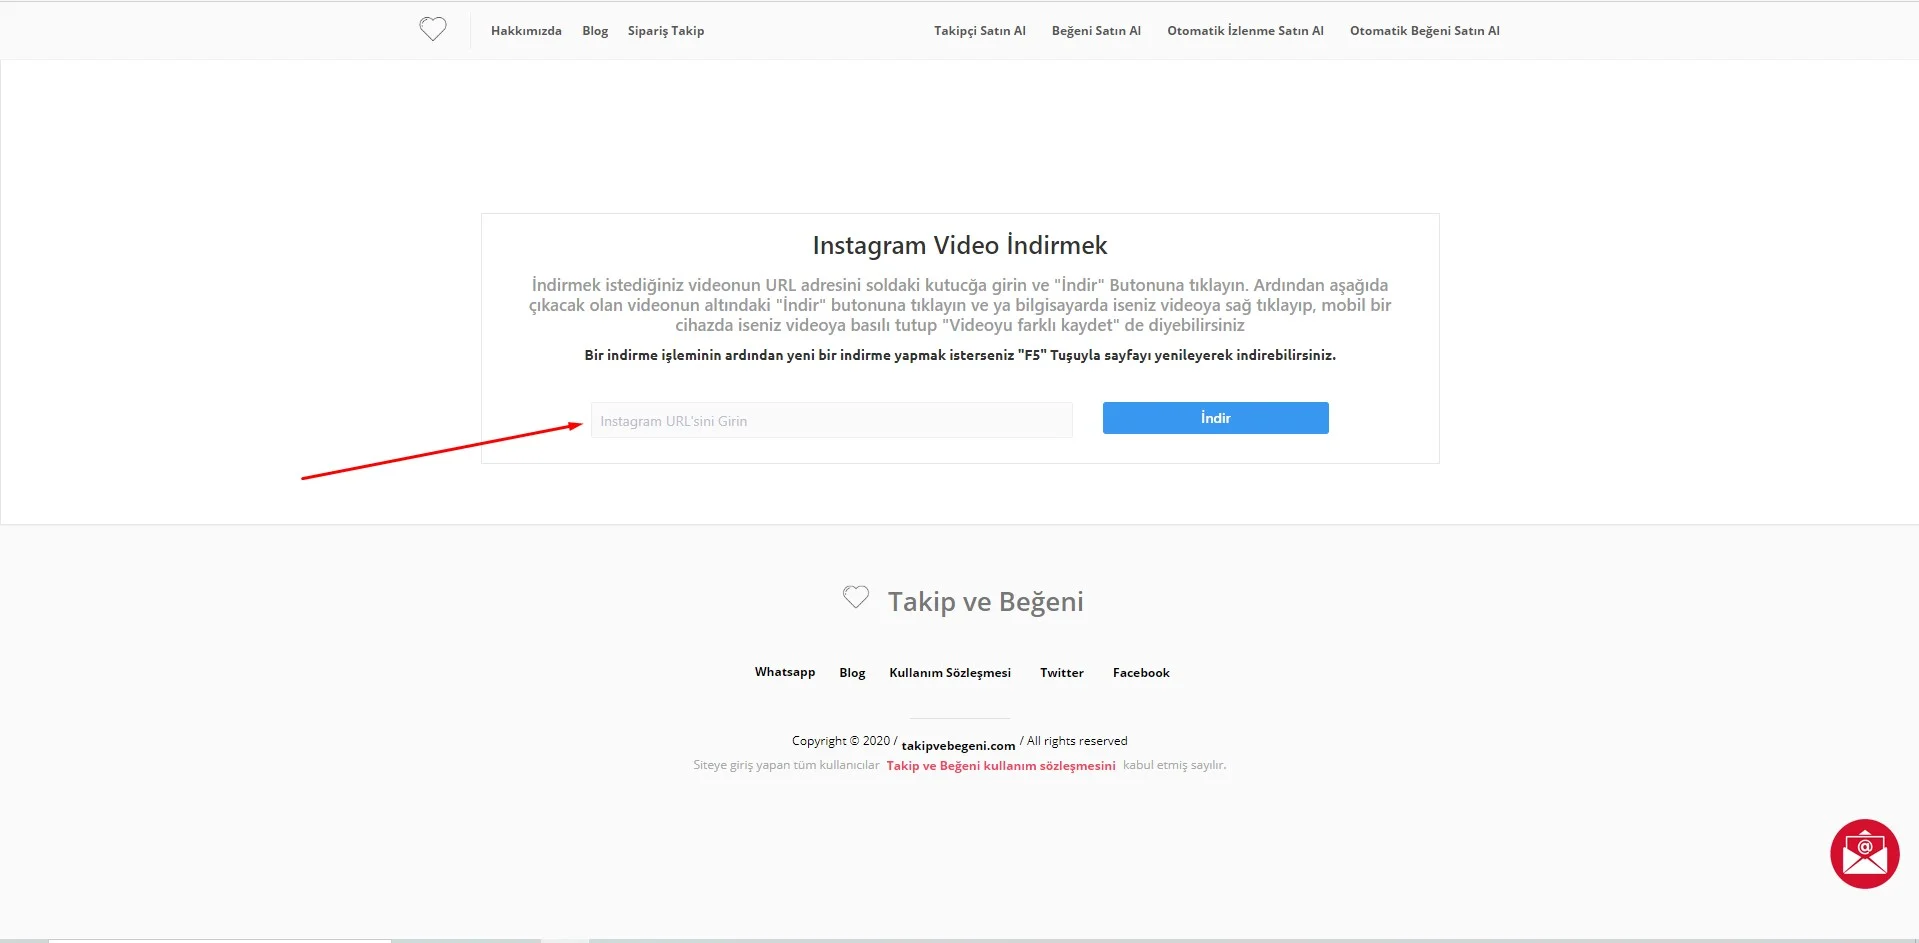Click the Takip ve Beğeni footer title
The image size is (1919, 943).
986,601
